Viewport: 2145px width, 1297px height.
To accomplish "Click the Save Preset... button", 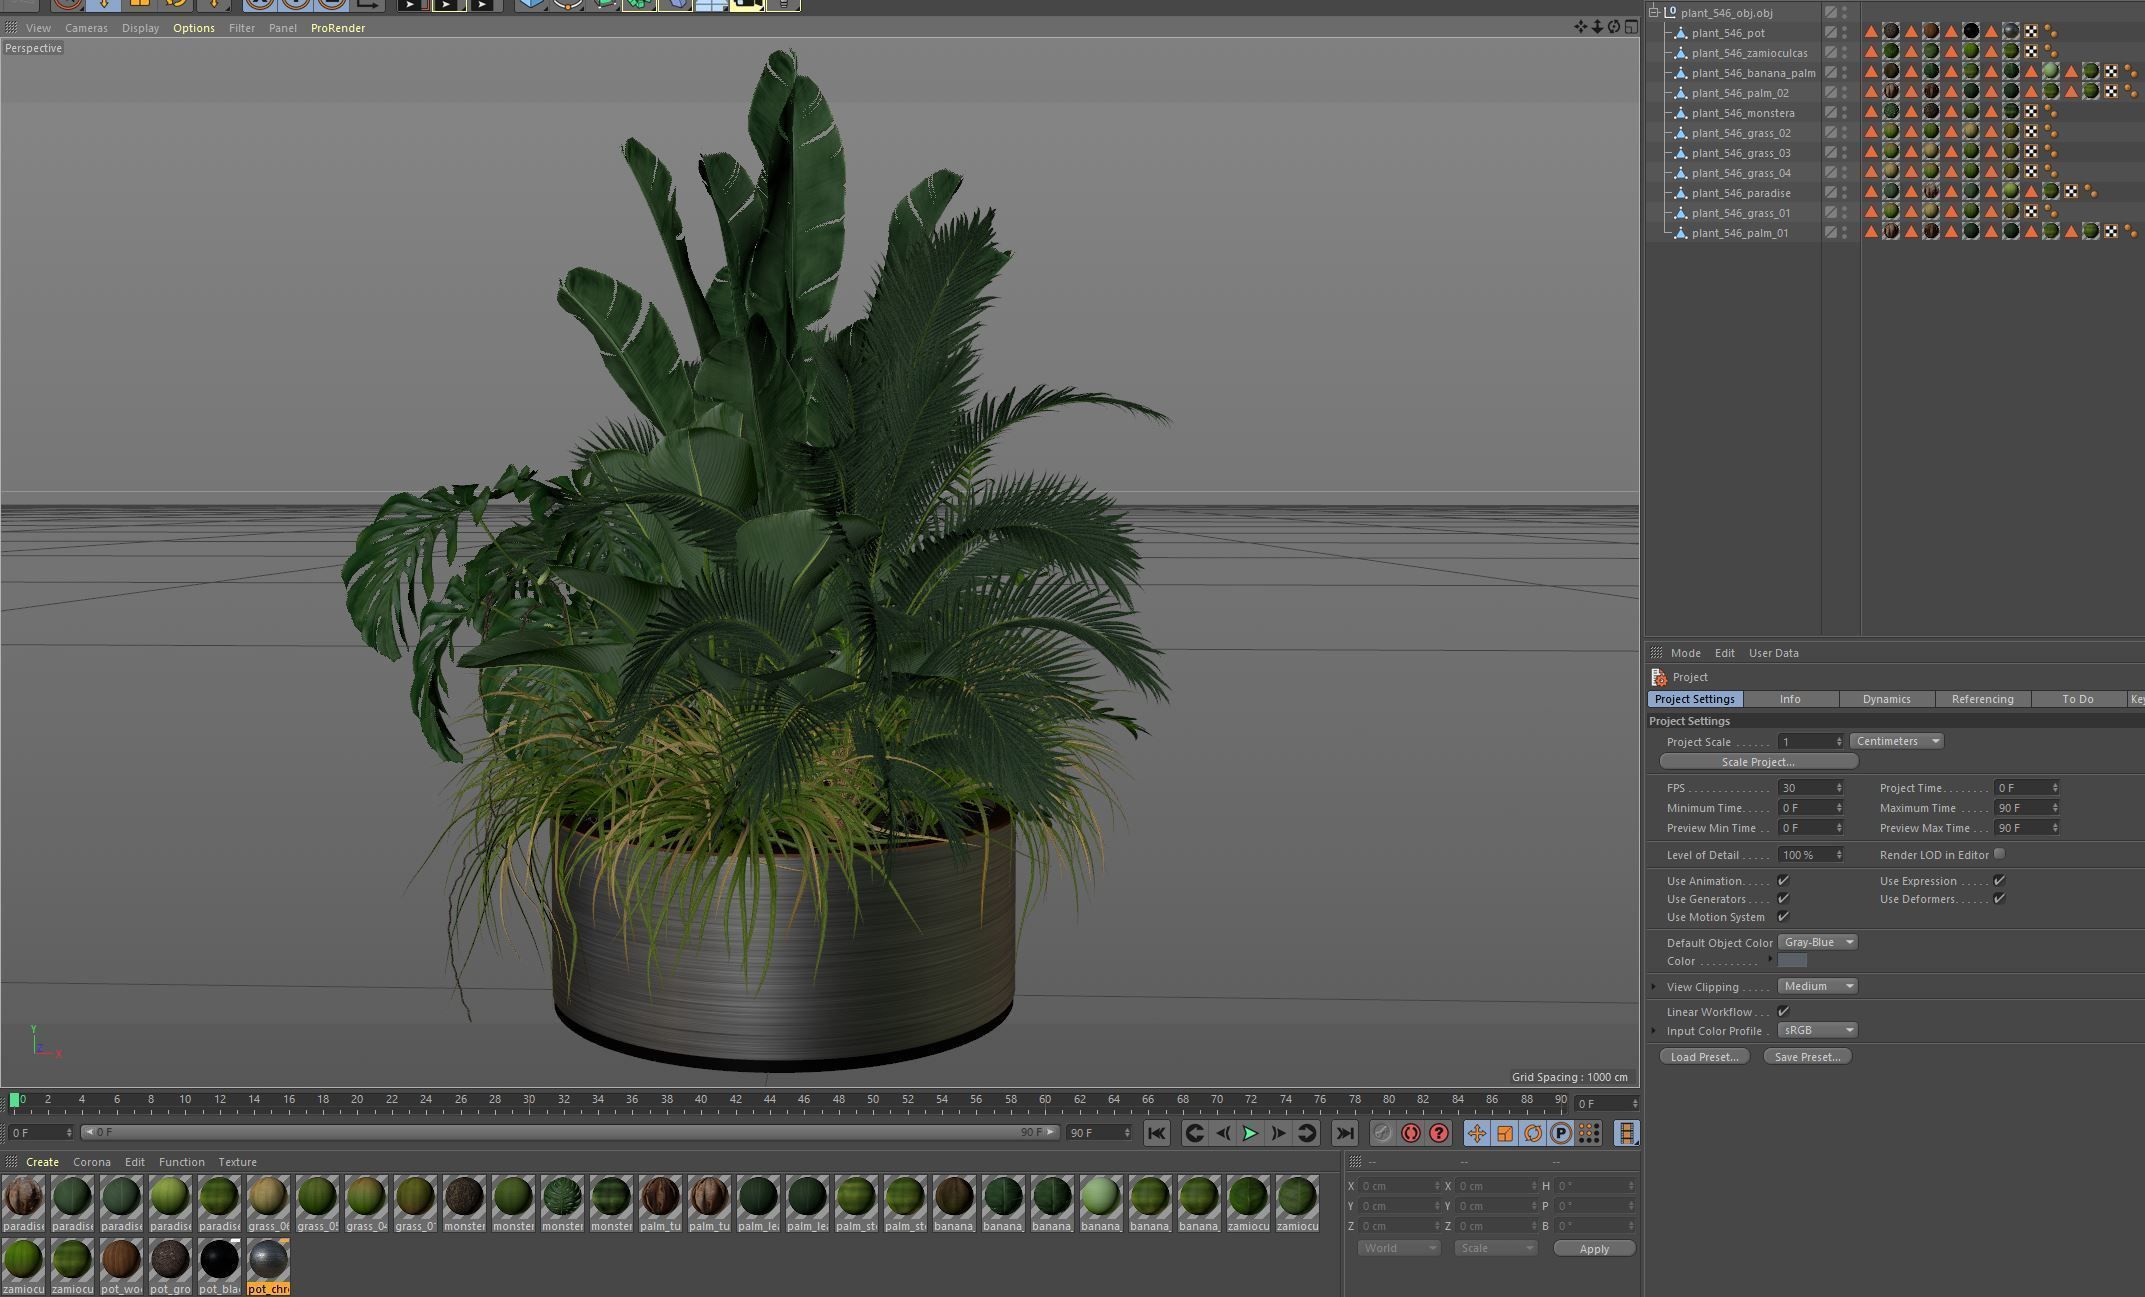I will click(x=1807, y=1057).
